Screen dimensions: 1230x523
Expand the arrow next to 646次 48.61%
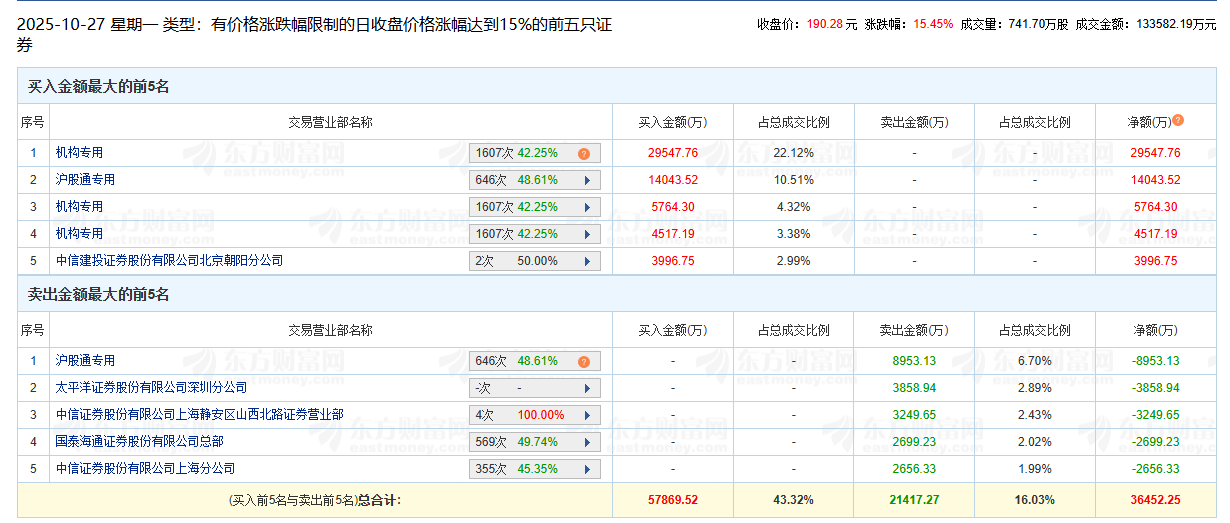pos(586,181)
